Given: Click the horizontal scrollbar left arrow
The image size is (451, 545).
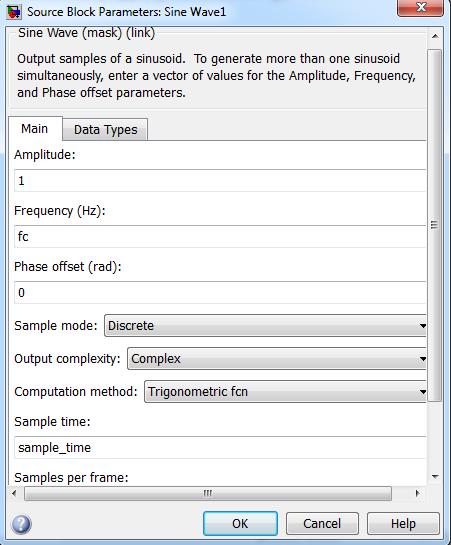Looking at the screenshot, I should tap(14, 493).
